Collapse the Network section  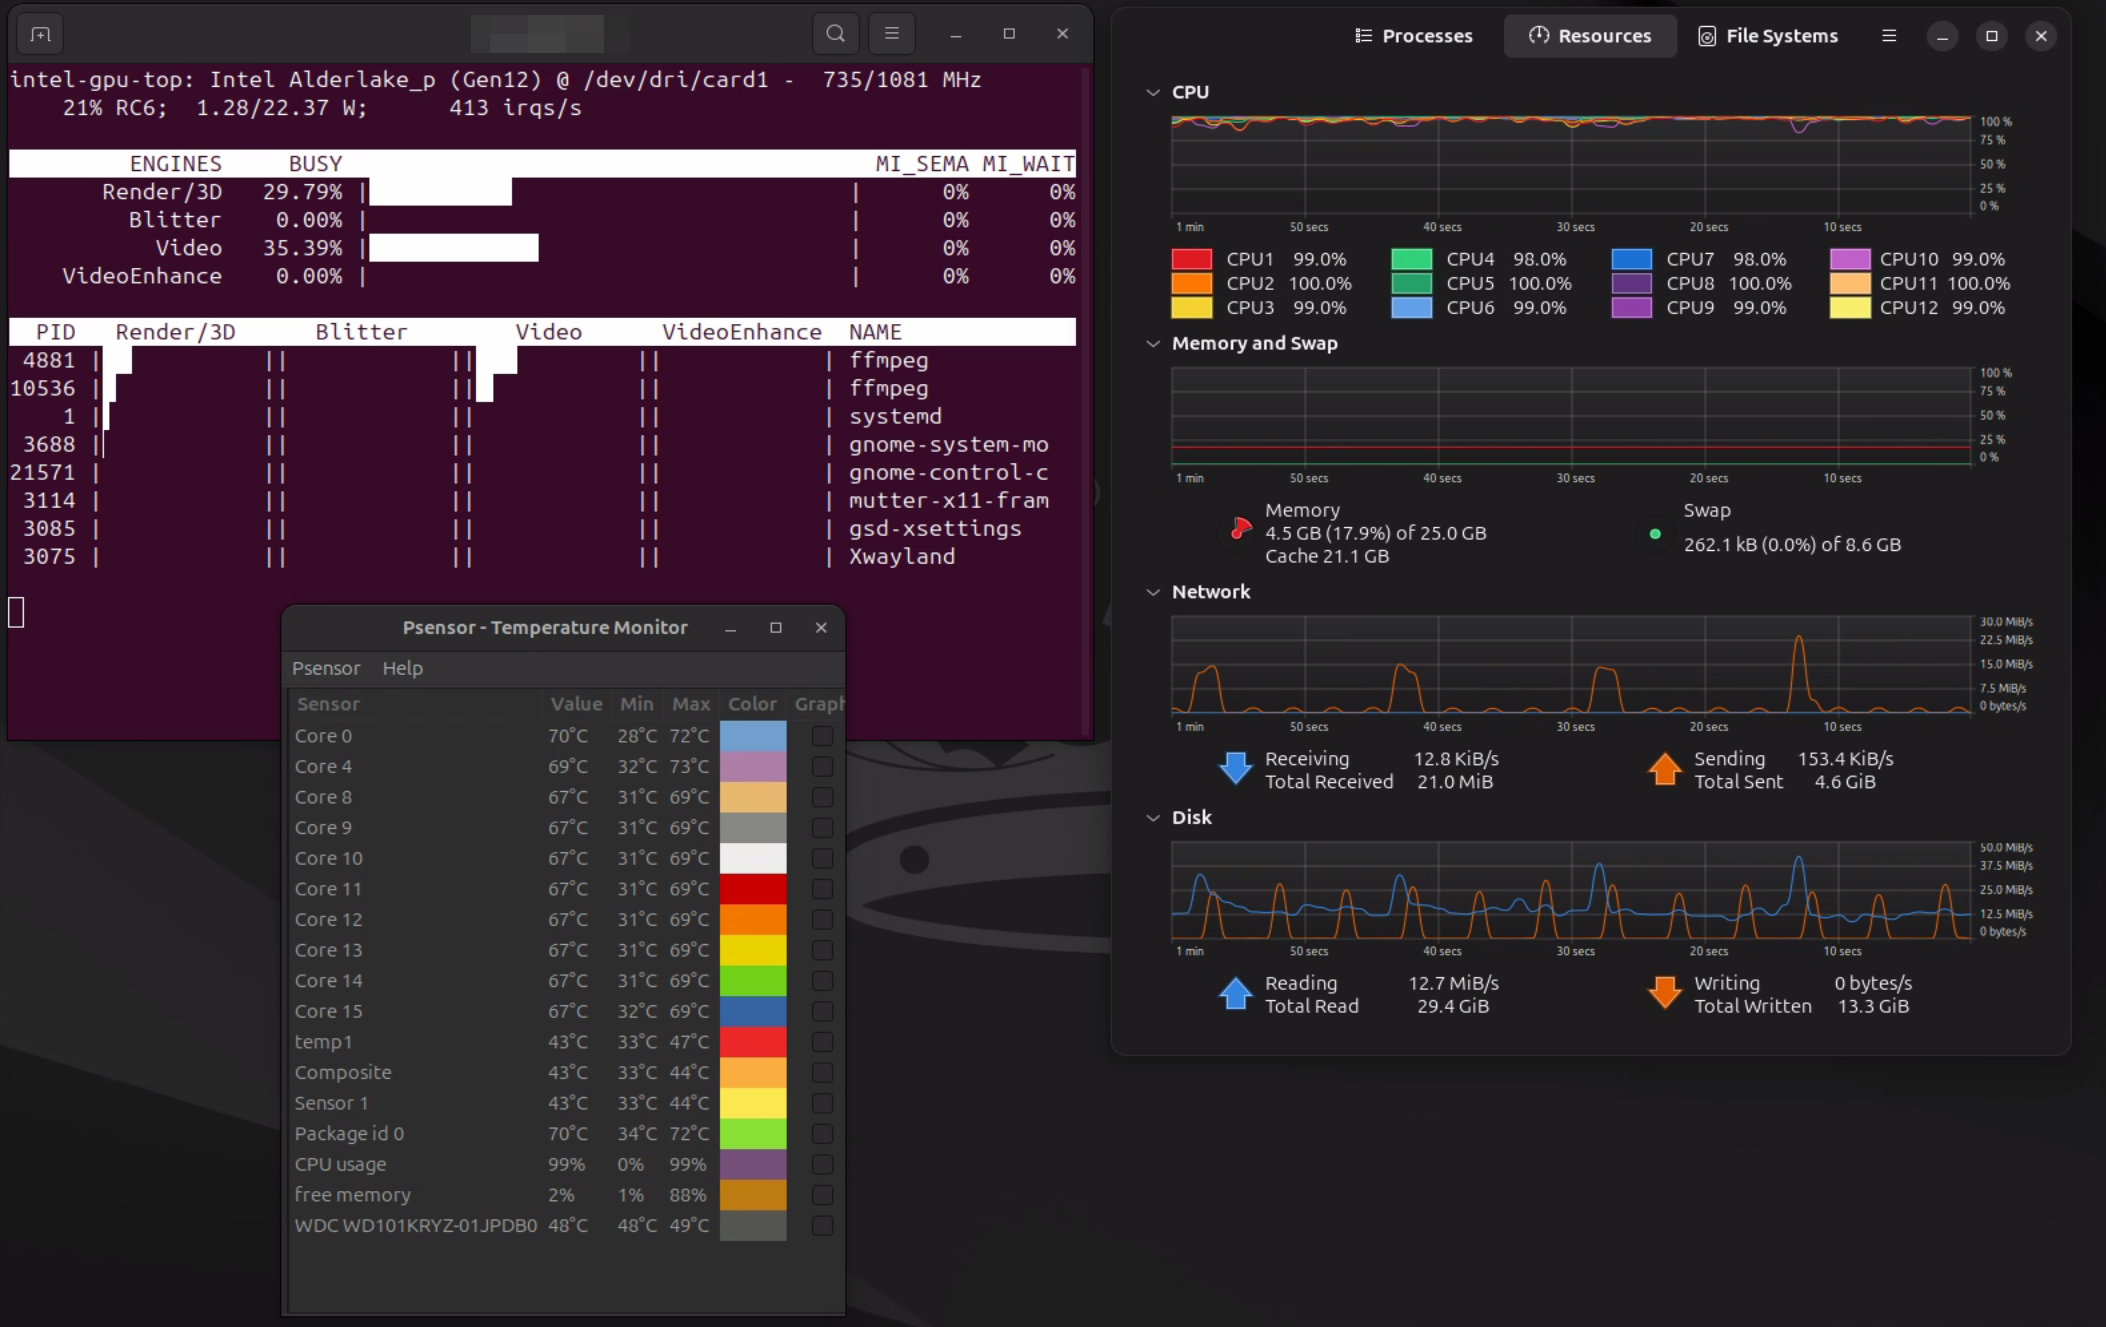(1153, 592)
